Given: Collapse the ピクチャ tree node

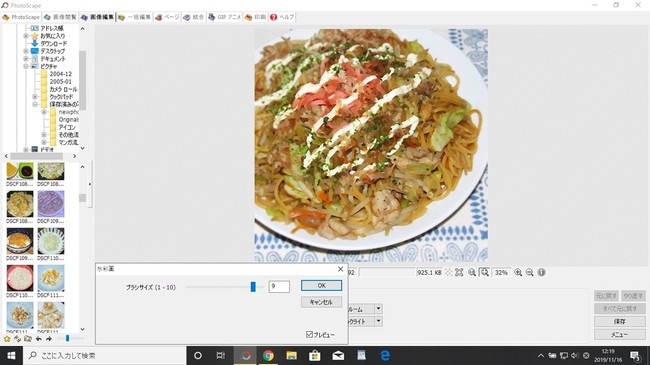Looking at the screenshot, I should [26, 66].
